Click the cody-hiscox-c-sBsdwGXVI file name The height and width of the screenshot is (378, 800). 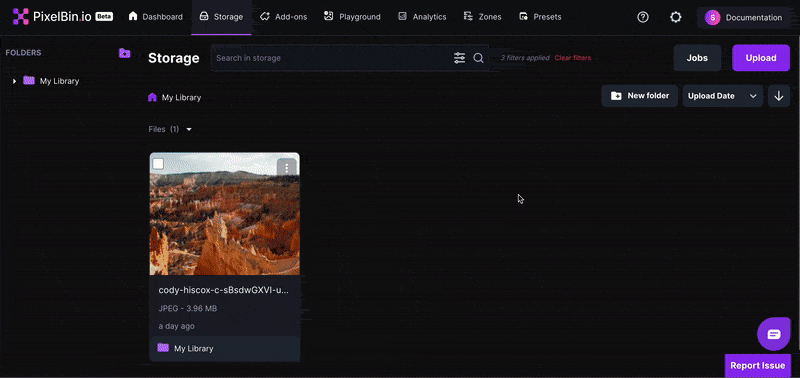[223, 290]
